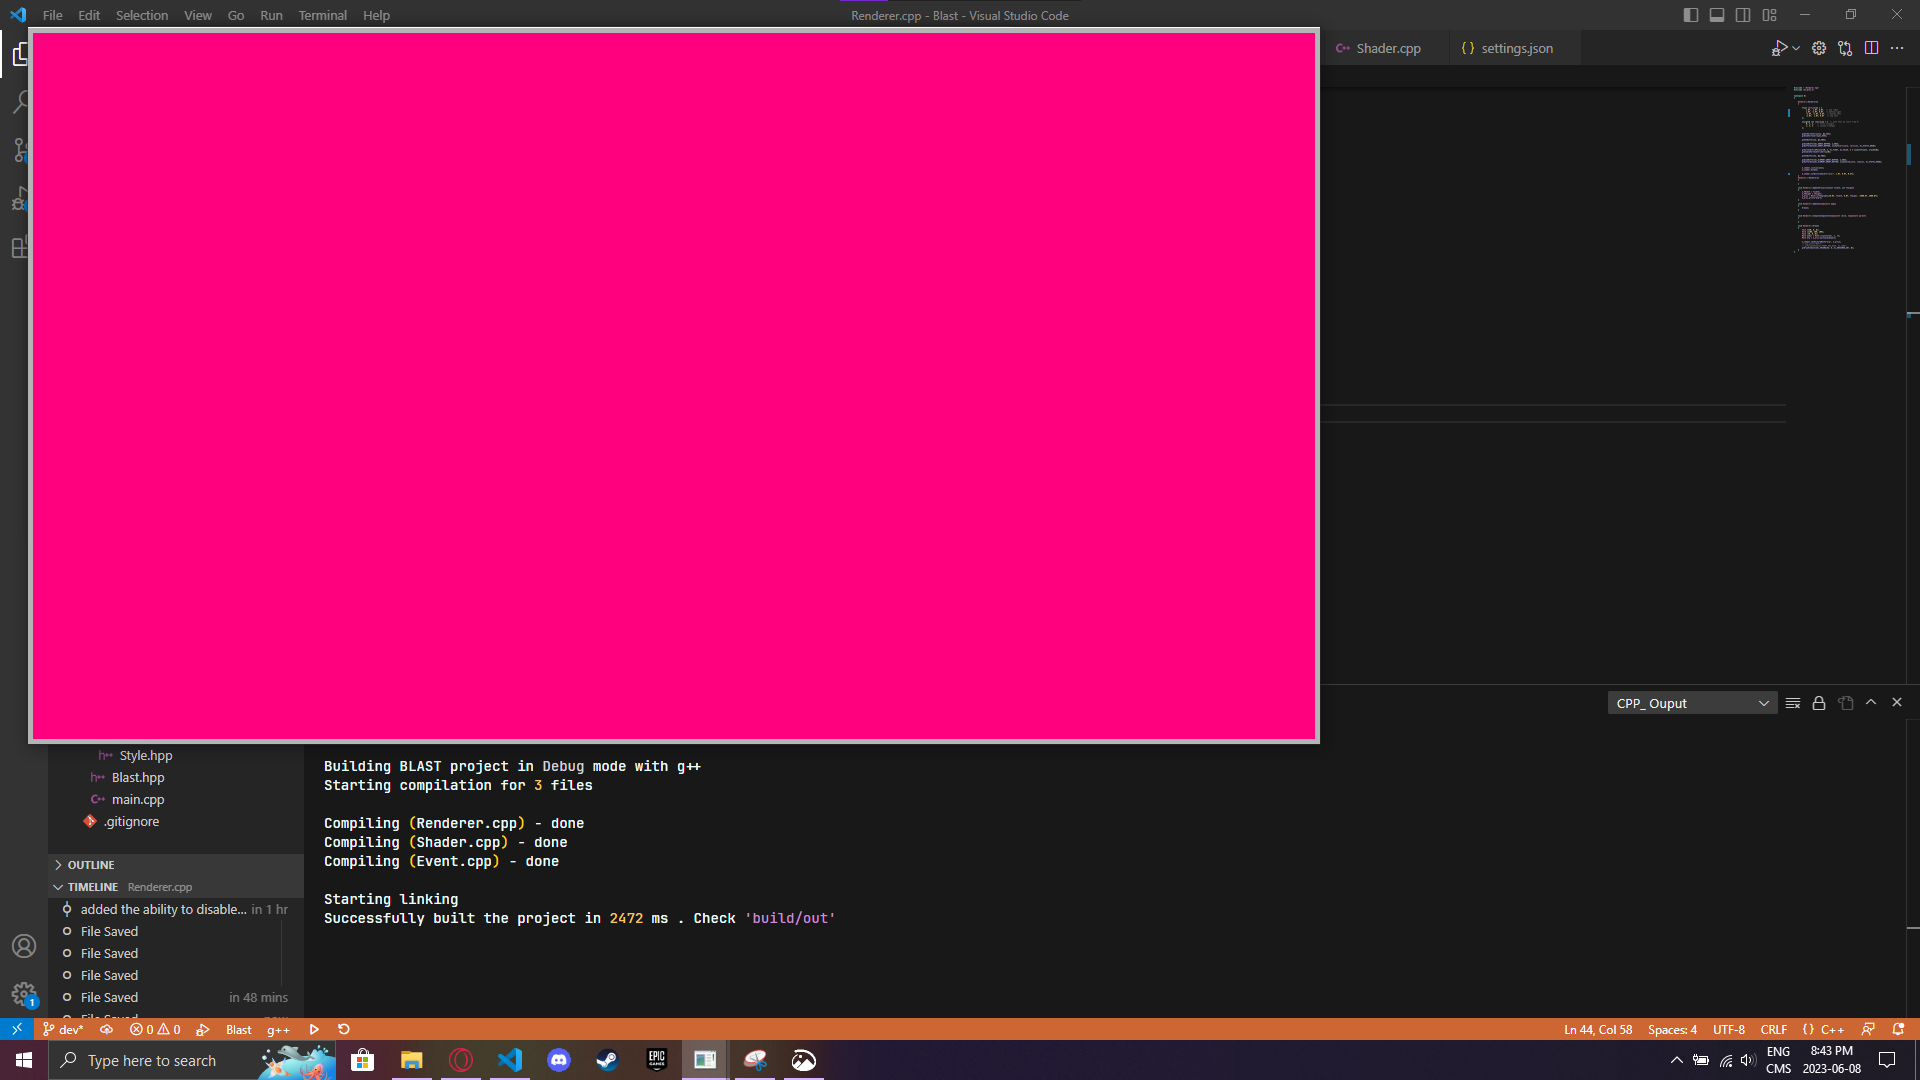This screenshot has height=1080, width=1920.
Task: Open notifications bell in status bar
Action: 1898,1029
